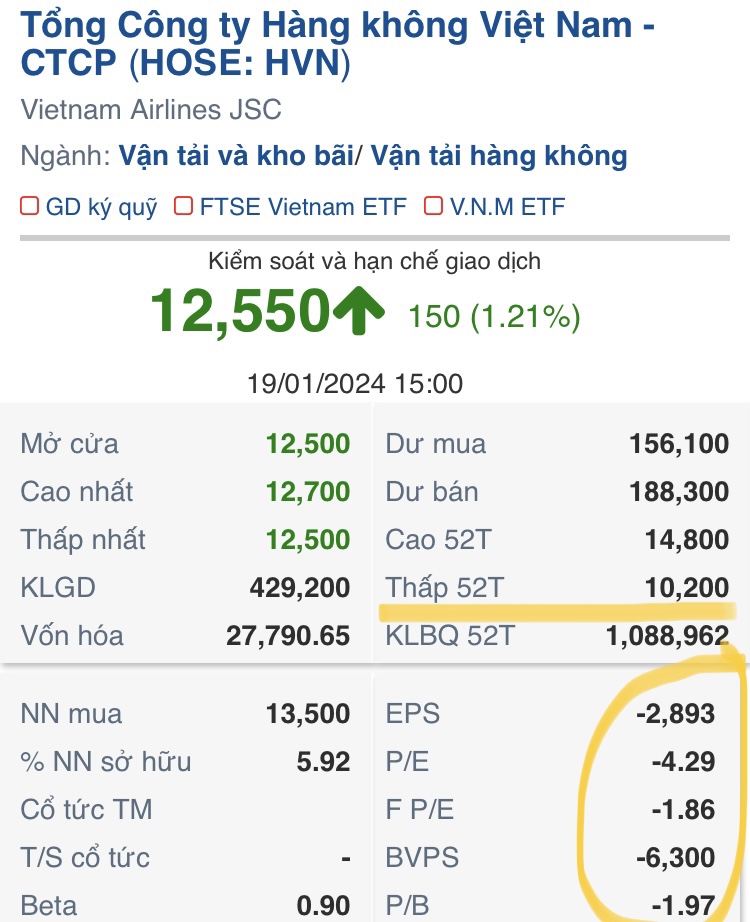Select the price change 150 (1.21%)
Viewport: 750px width, 922px height.
pos(494,317)
